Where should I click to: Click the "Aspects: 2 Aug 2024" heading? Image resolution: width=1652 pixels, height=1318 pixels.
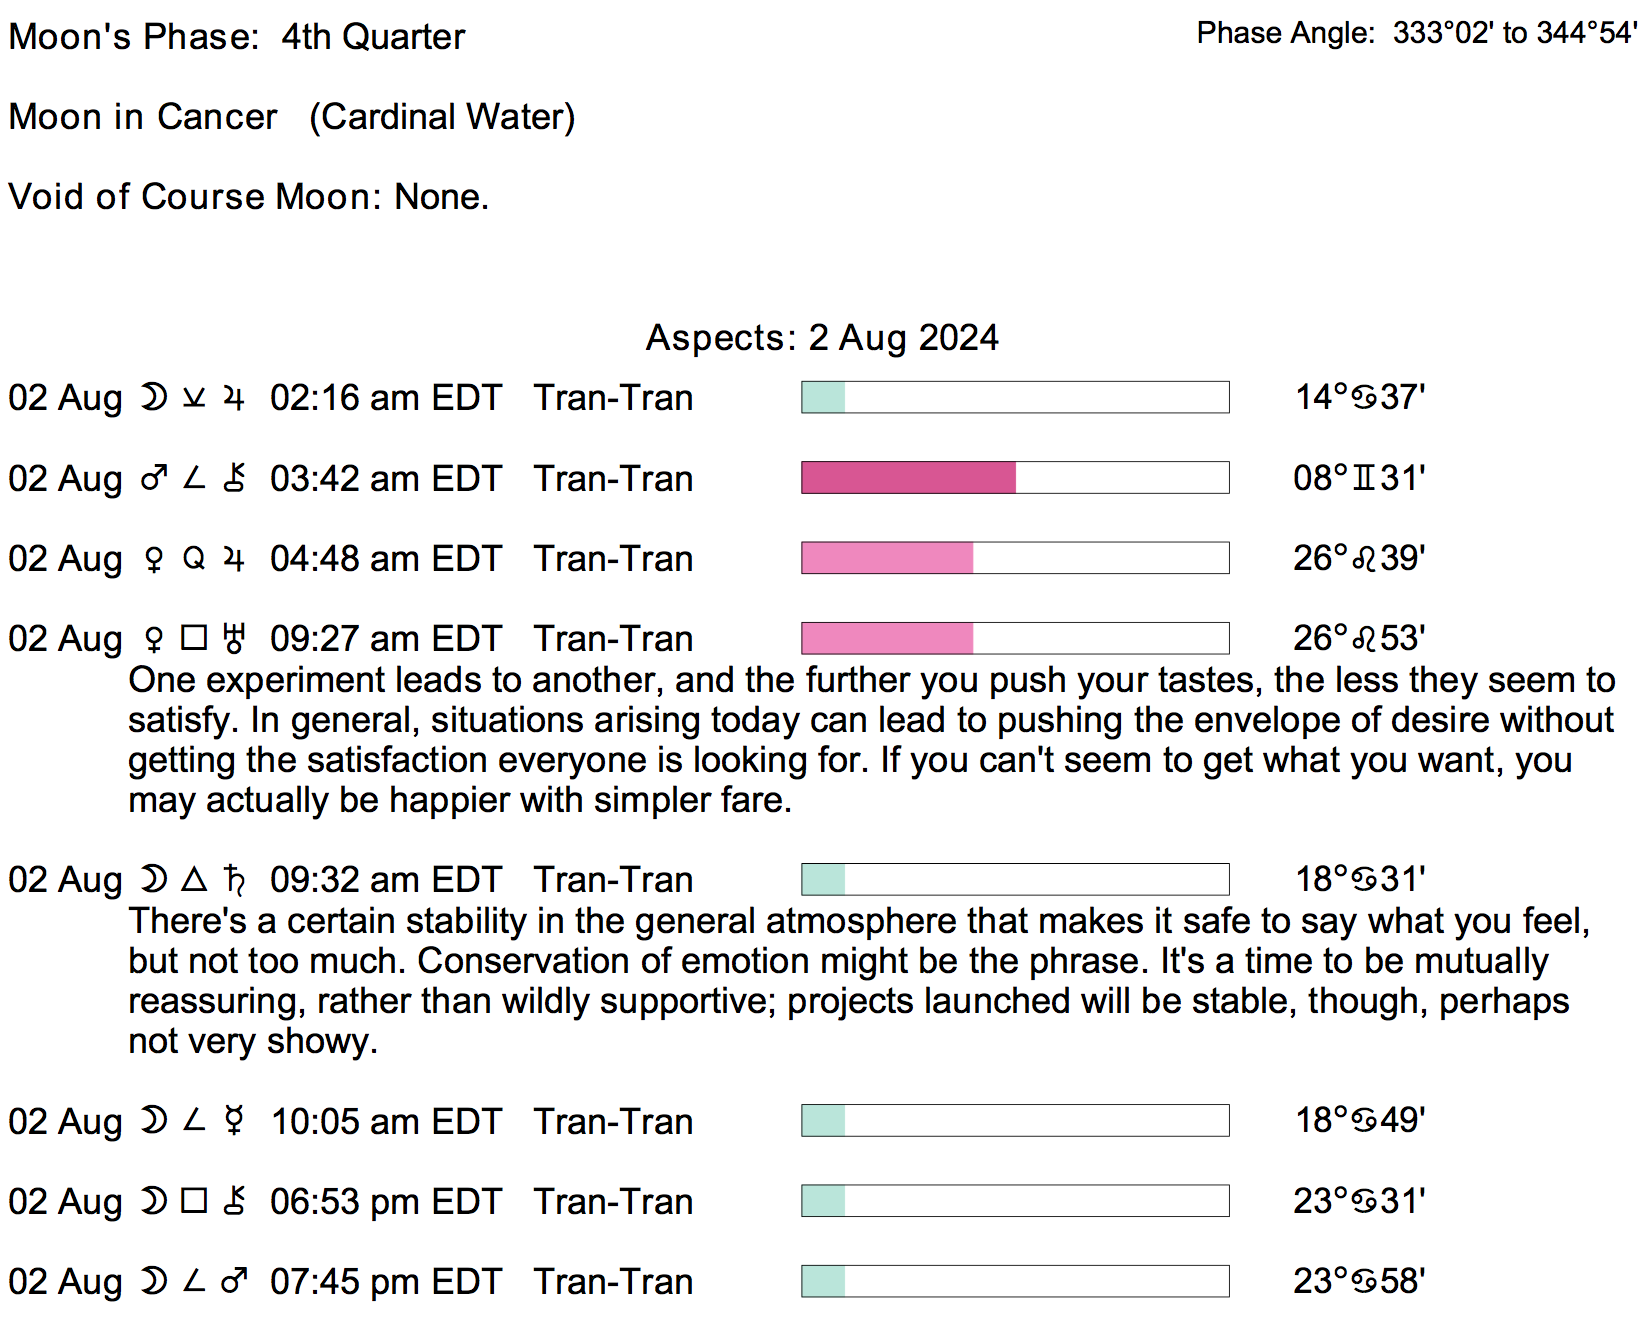click(822, 338)
